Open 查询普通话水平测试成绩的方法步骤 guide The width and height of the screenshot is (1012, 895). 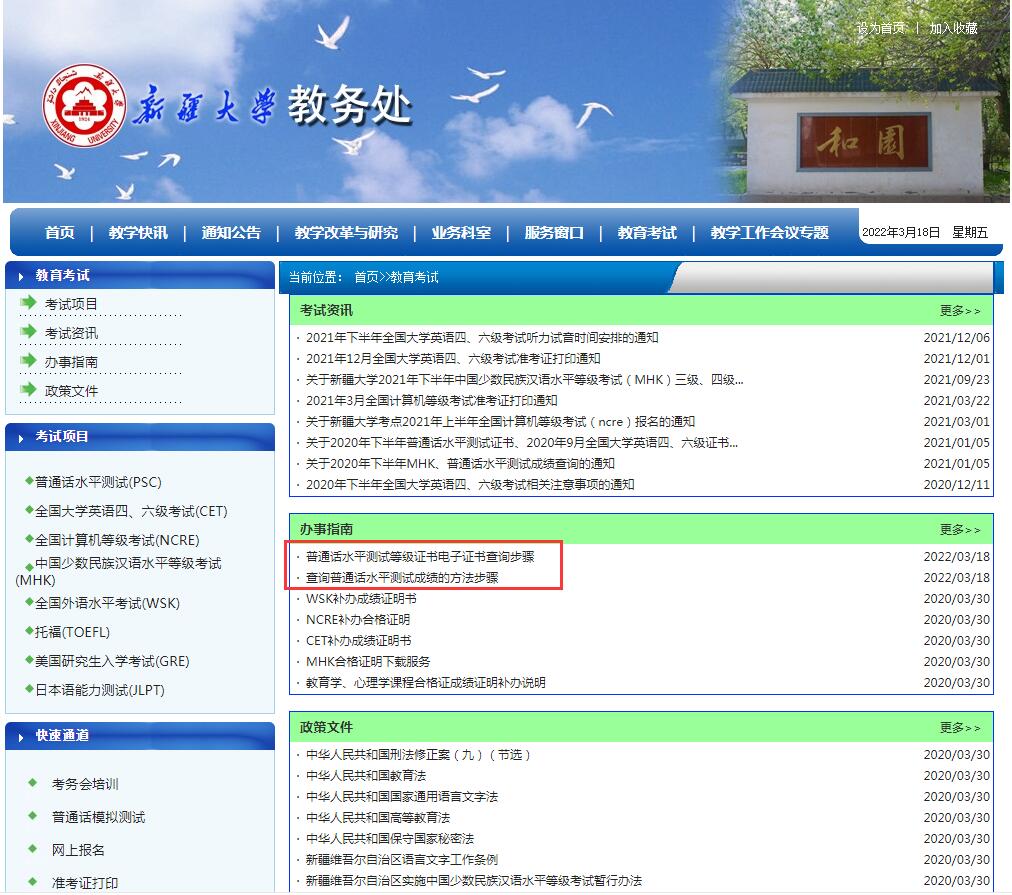pos(402,578)
